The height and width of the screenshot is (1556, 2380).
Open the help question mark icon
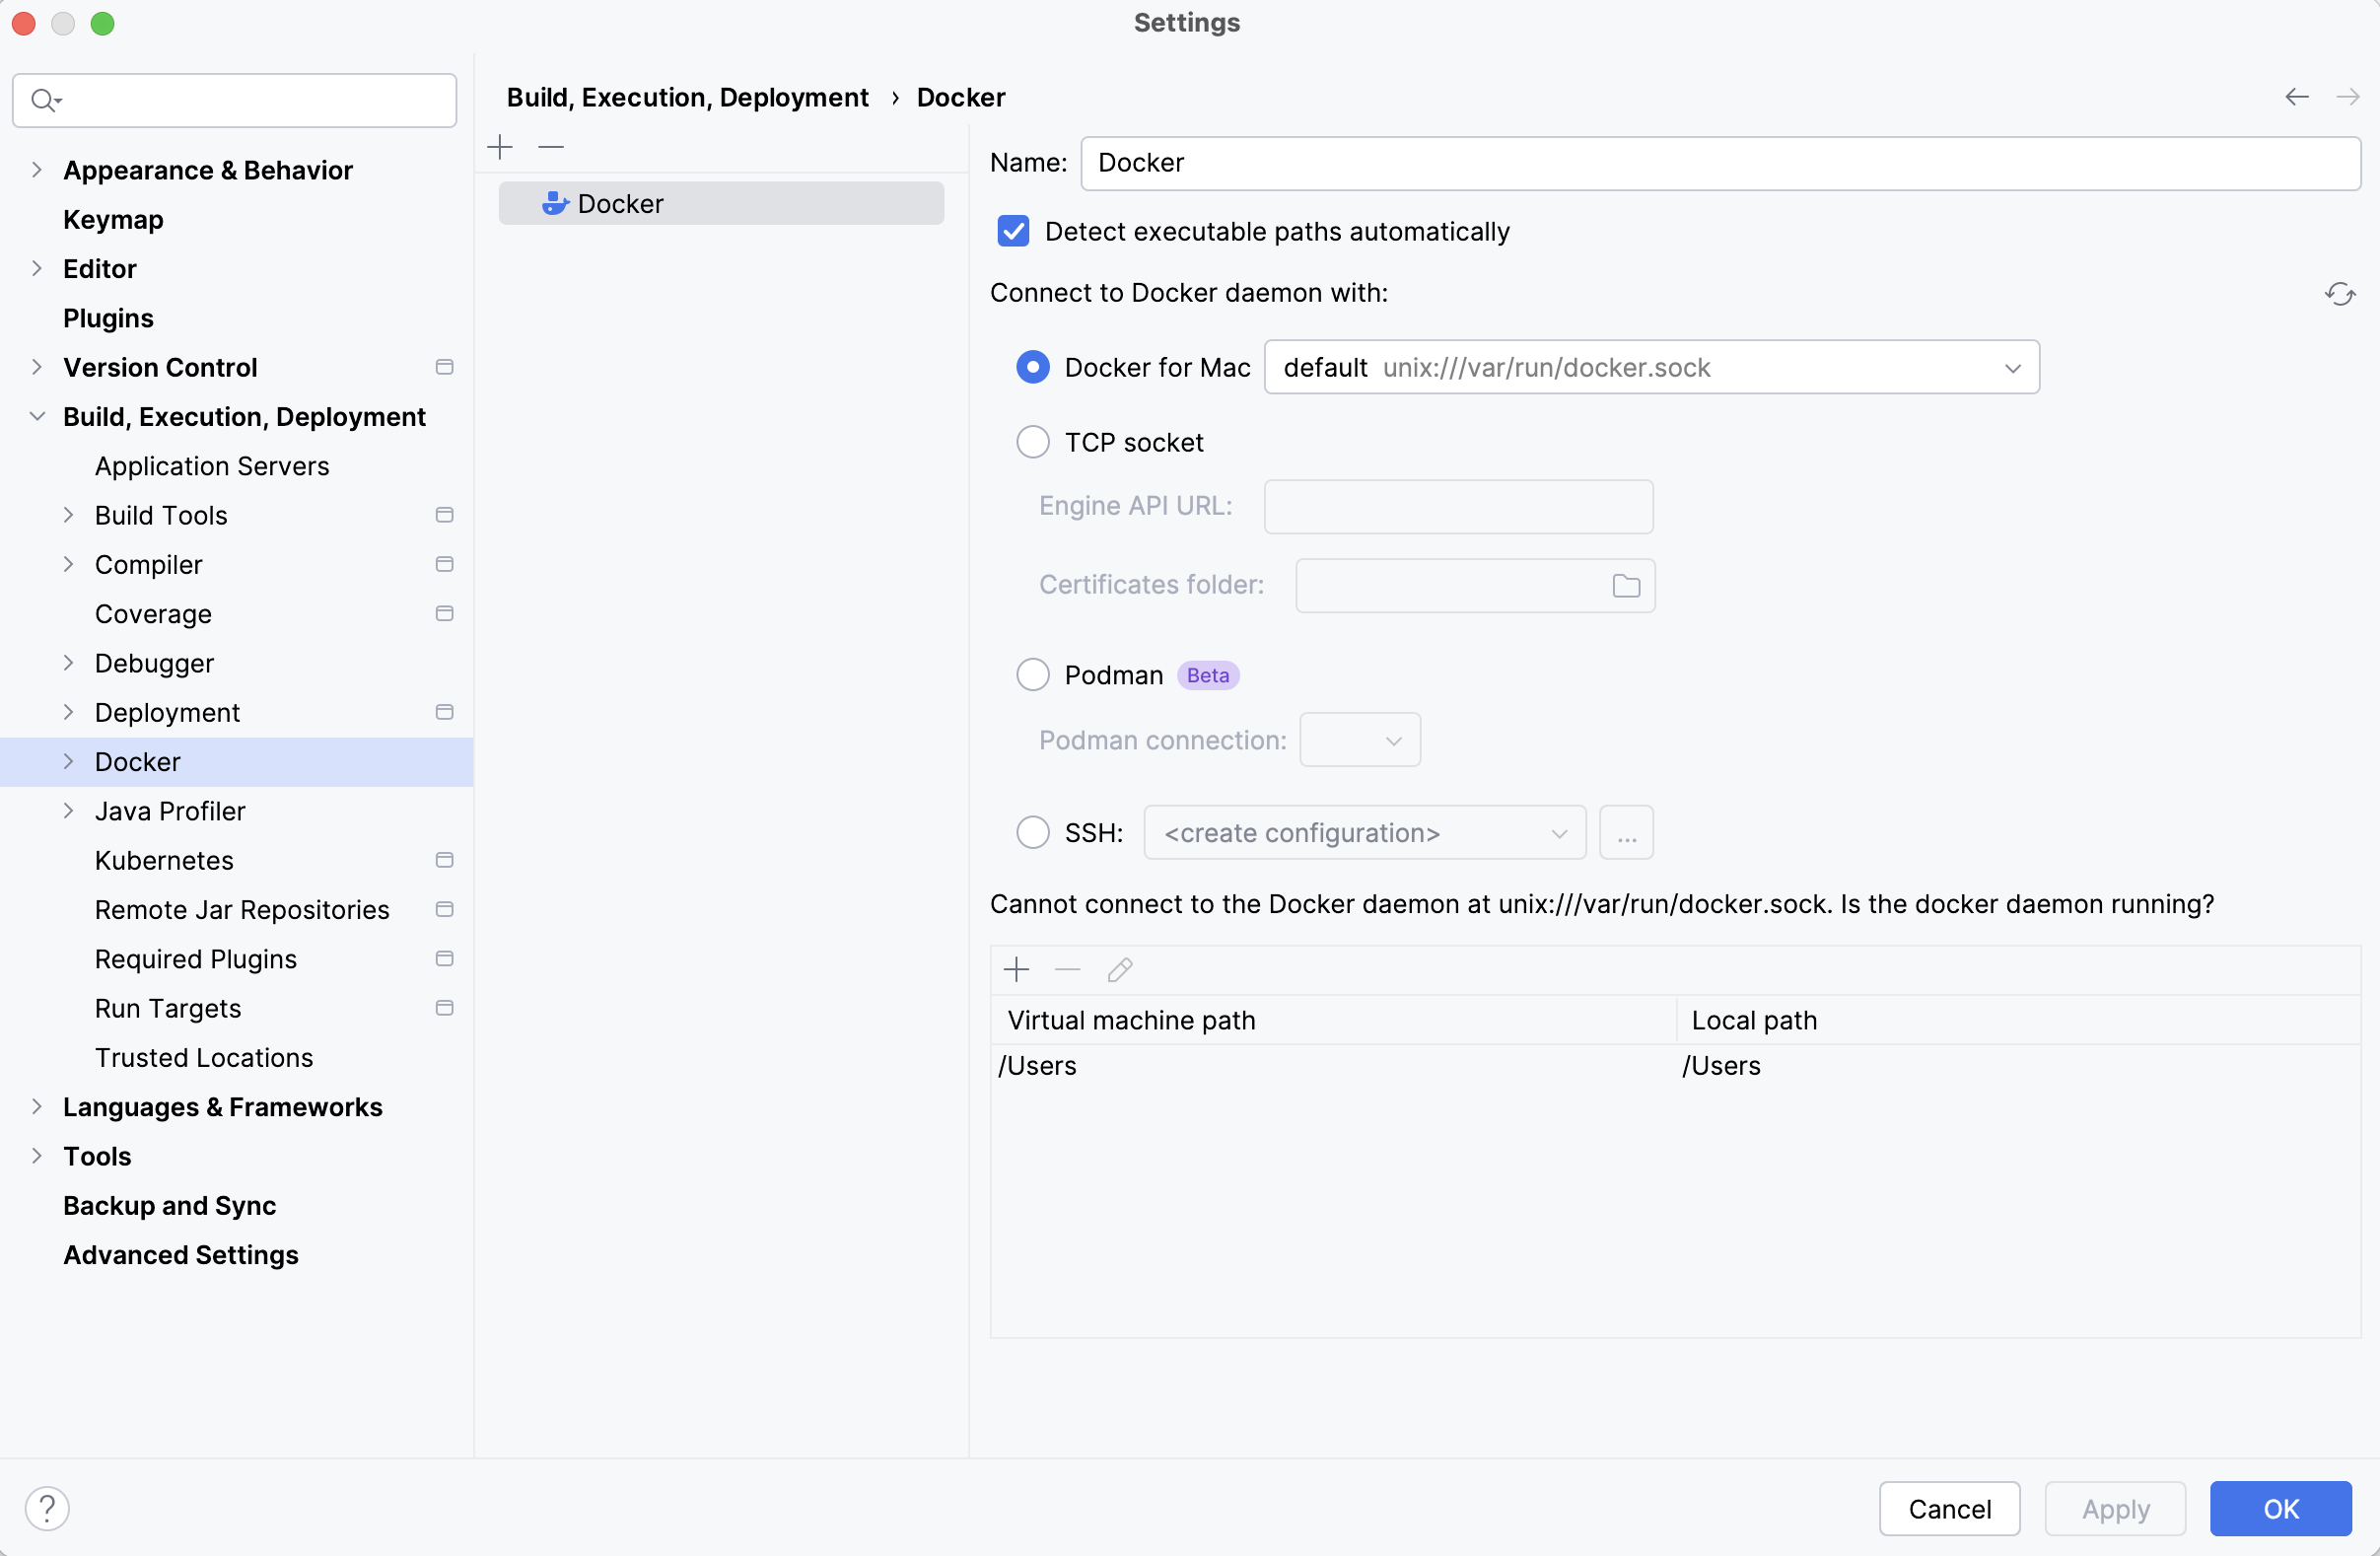(47, 1507)
